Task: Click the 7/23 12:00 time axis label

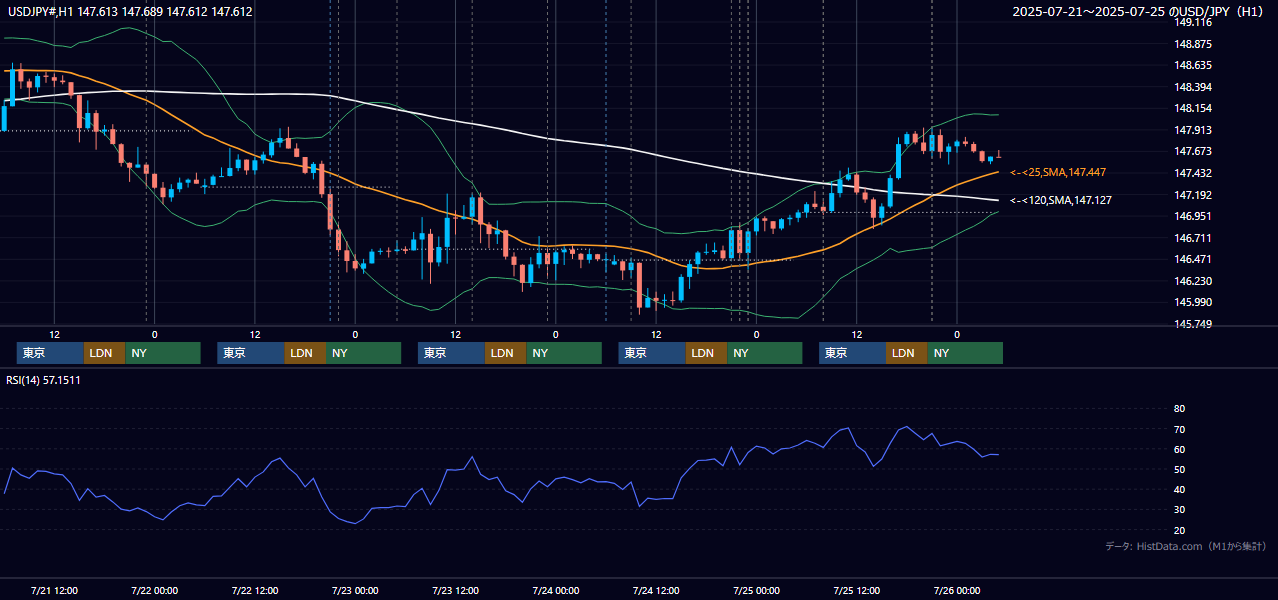Action: coord(455,590)
